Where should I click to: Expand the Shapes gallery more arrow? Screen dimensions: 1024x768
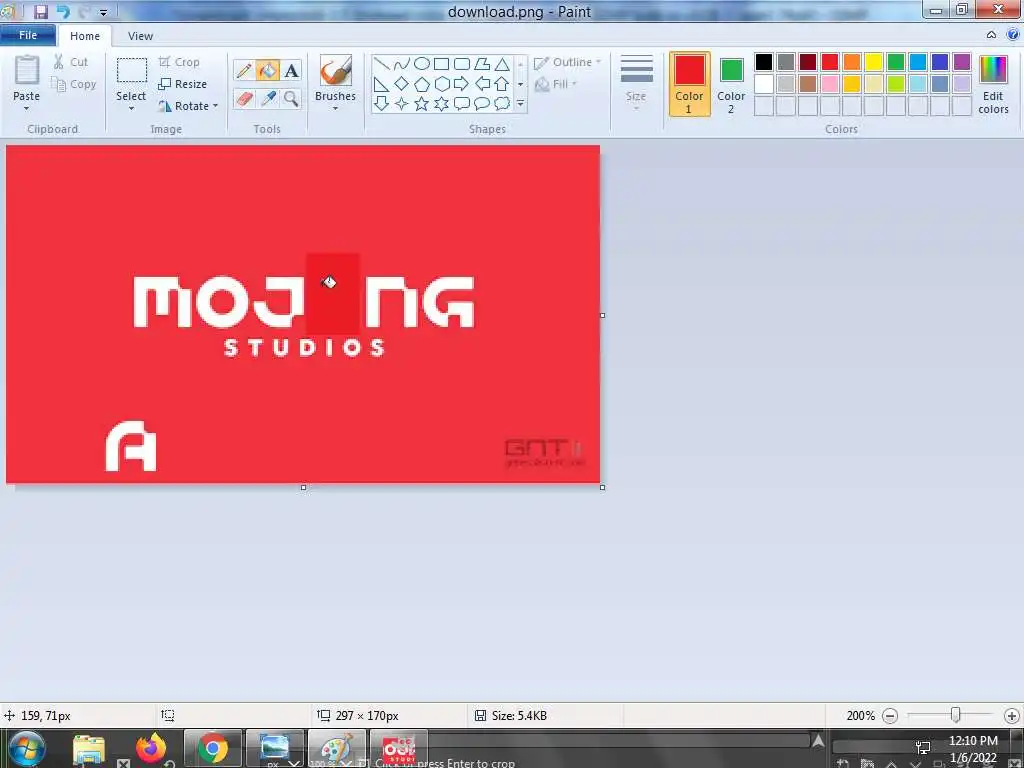[x=520, y=103]
